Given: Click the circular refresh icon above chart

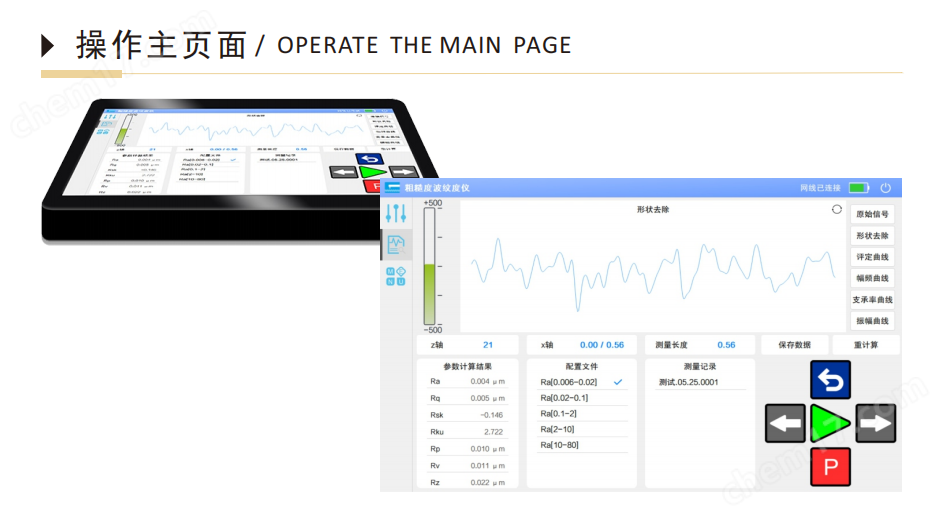Looking at the screenshot, I should [x=837, y=209].
